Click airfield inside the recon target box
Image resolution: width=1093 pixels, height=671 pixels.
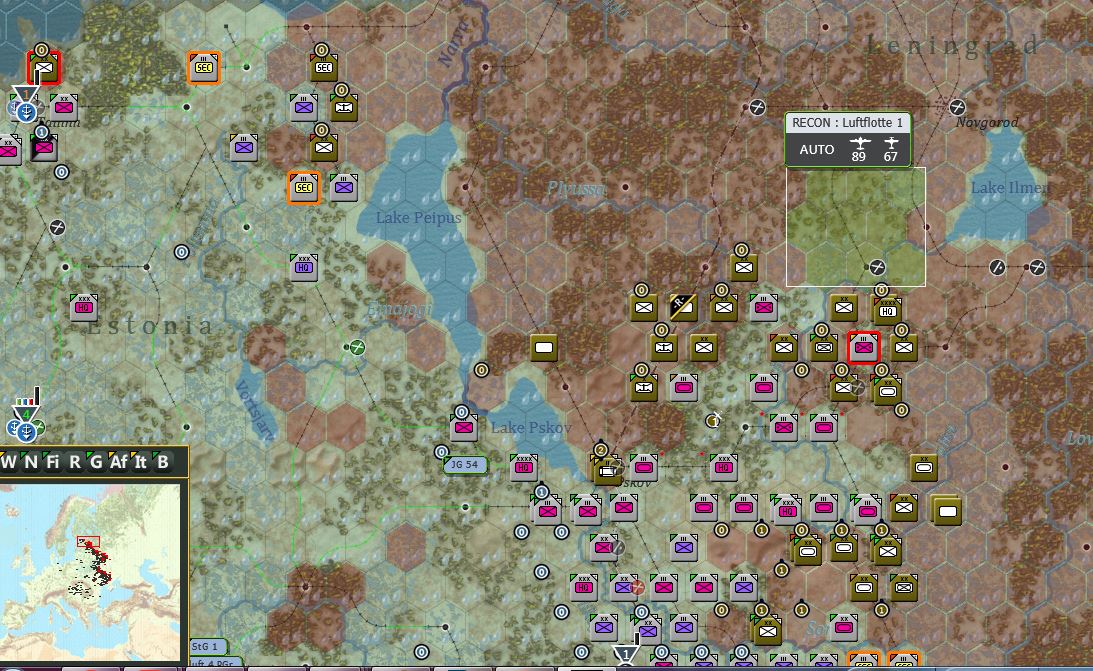click(877, 267)
